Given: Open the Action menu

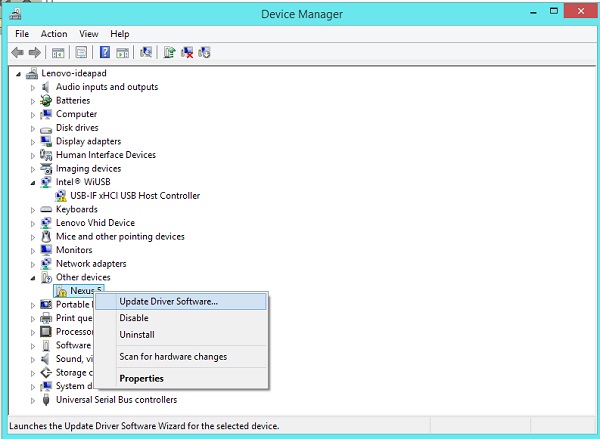Looking at the screenshot, I should pos(54,34).
